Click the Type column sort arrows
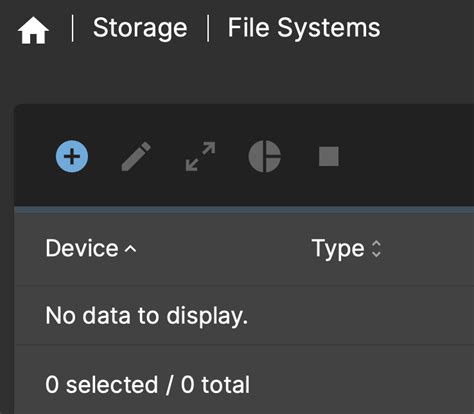 (x=376, y=249)
